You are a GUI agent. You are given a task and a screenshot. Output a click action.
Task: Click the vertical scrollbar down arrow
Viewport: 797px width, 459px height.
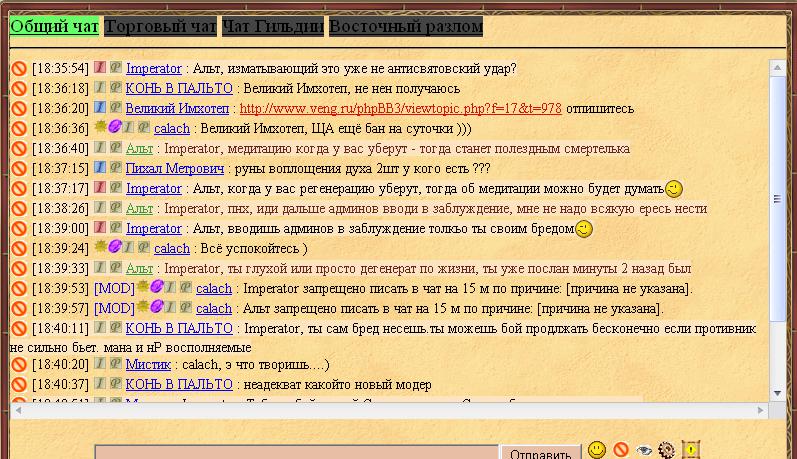778,393
